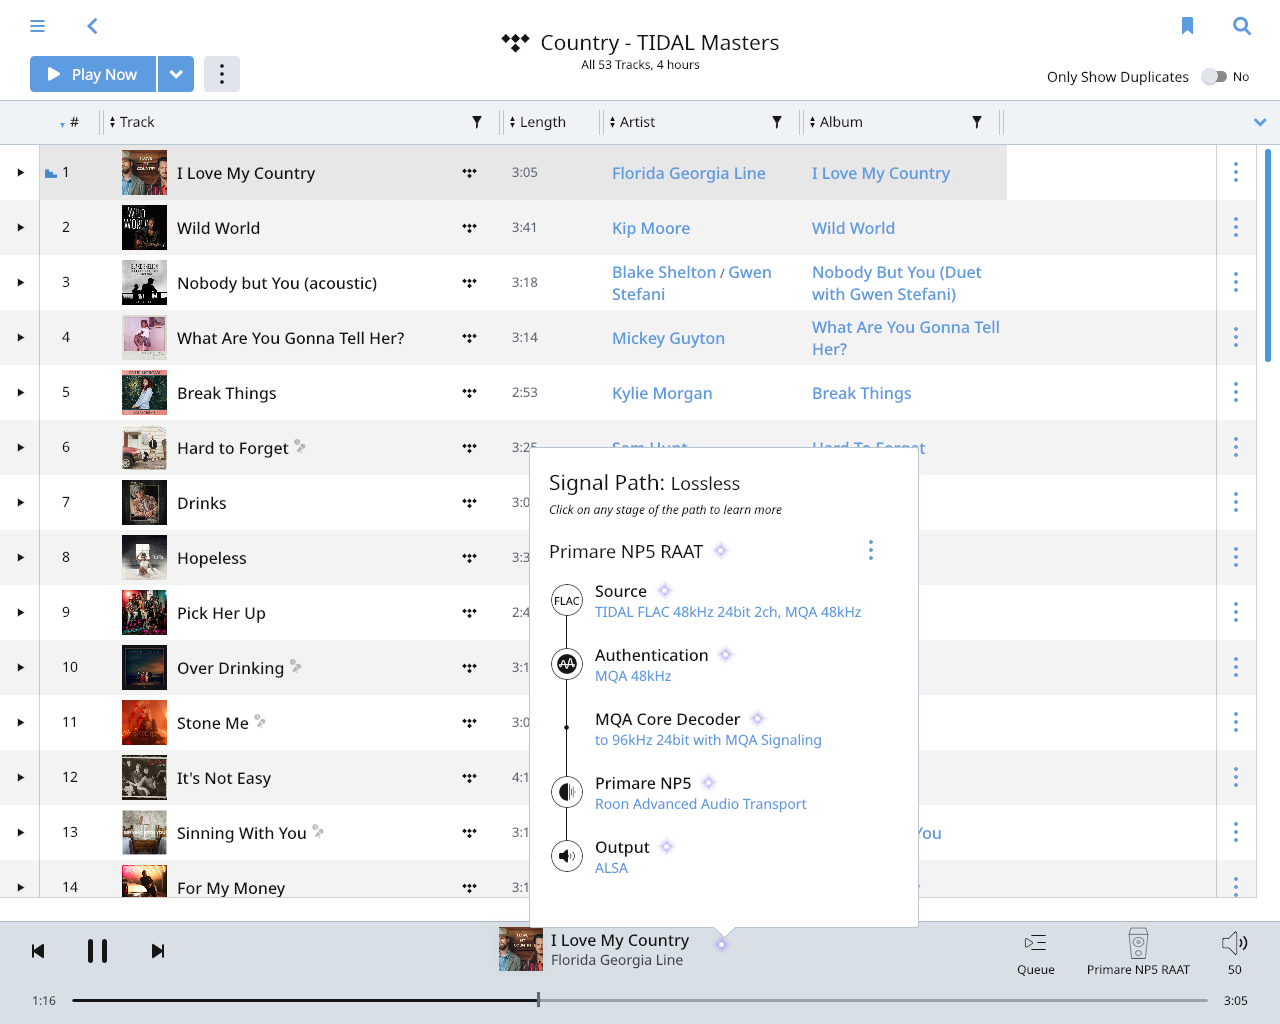Viewport: 1280px width, 1024px height.
Task: Filter by Artist funnel icon
Action: (777, 122)
